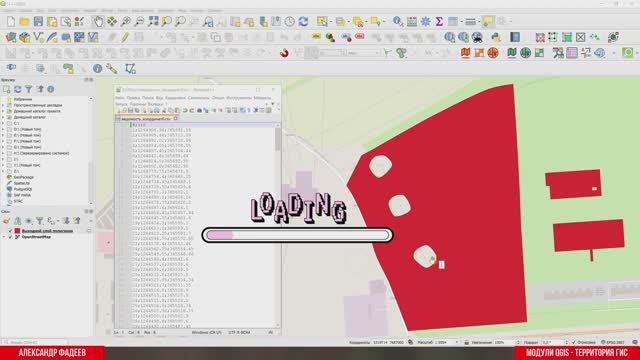Open the Data Source Manager
This screenshot has width=640, height=360.
[11, 37]
